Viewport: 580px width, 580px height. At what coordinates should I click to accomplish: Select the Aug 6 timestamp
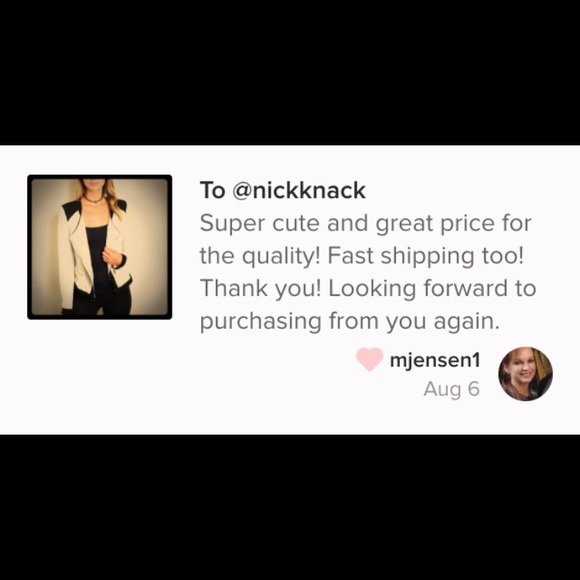point(452,389)
